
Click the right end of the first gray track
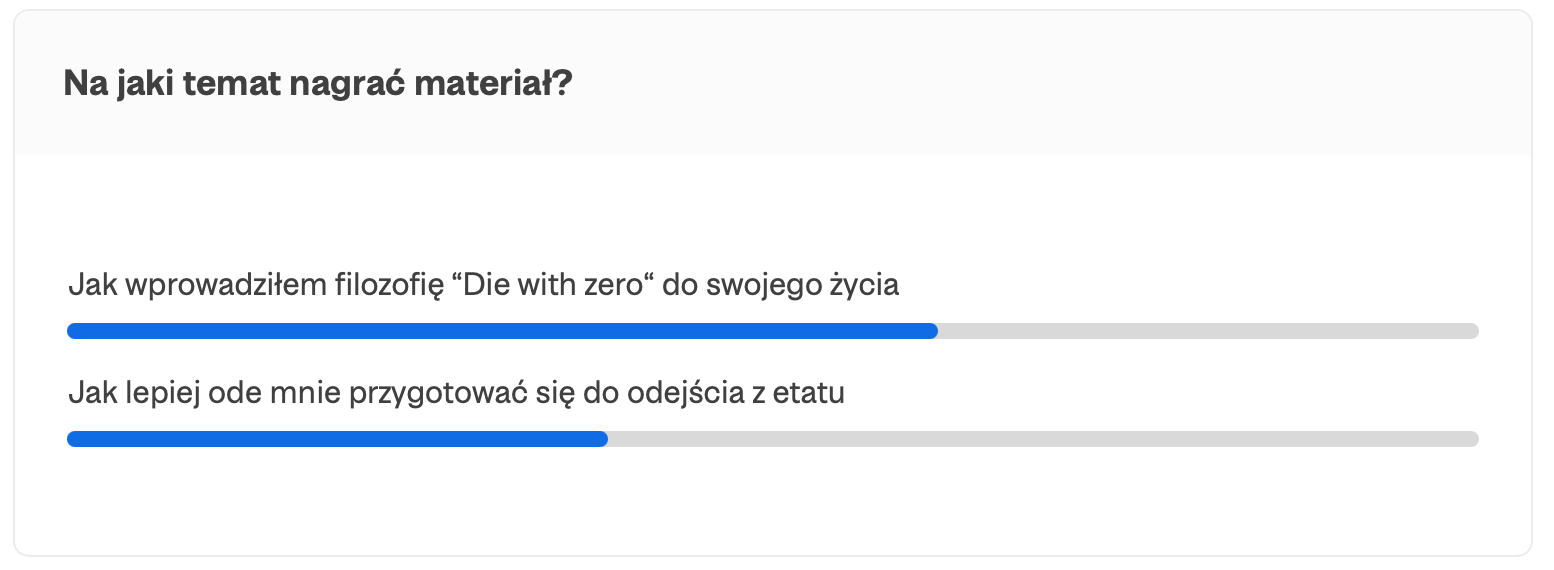tap(1472, 331)
